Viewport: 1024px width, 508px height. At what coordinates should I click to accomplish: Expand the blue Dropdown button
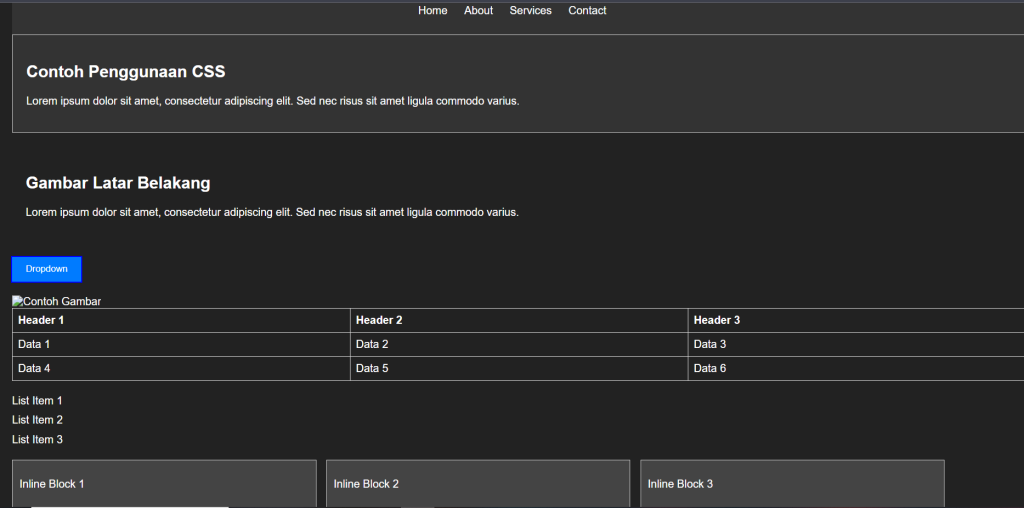47,269
